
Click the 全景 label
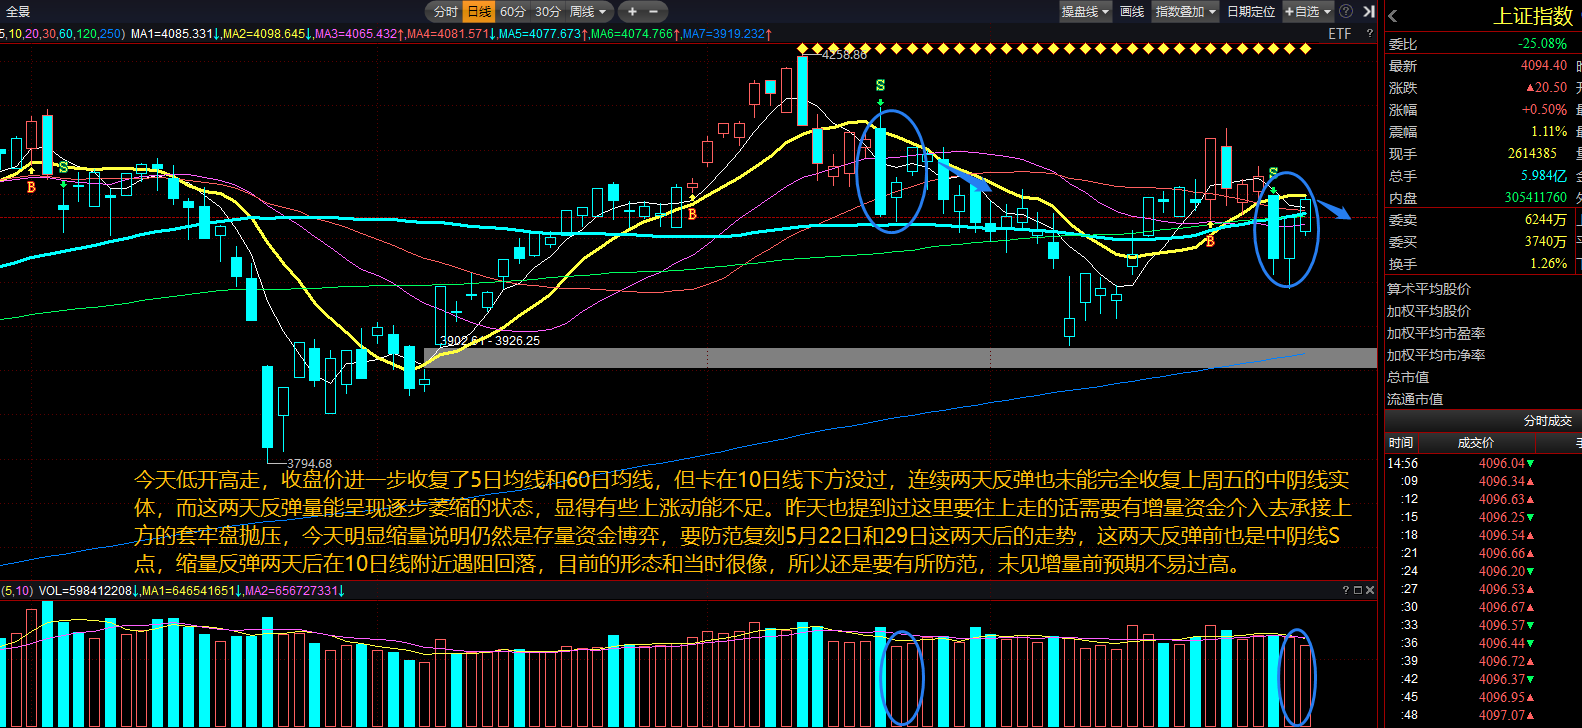(x=18, y=12)
